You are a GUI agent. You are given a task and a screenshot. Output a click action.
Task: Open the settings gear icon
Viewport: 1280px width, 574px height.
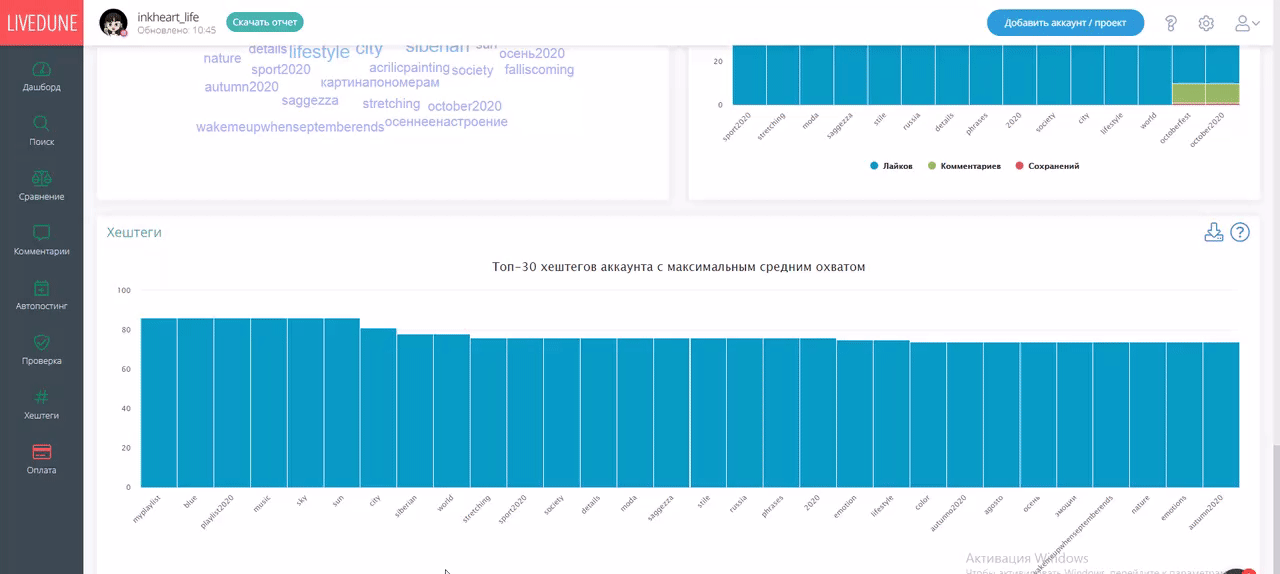pos(1206,23)
